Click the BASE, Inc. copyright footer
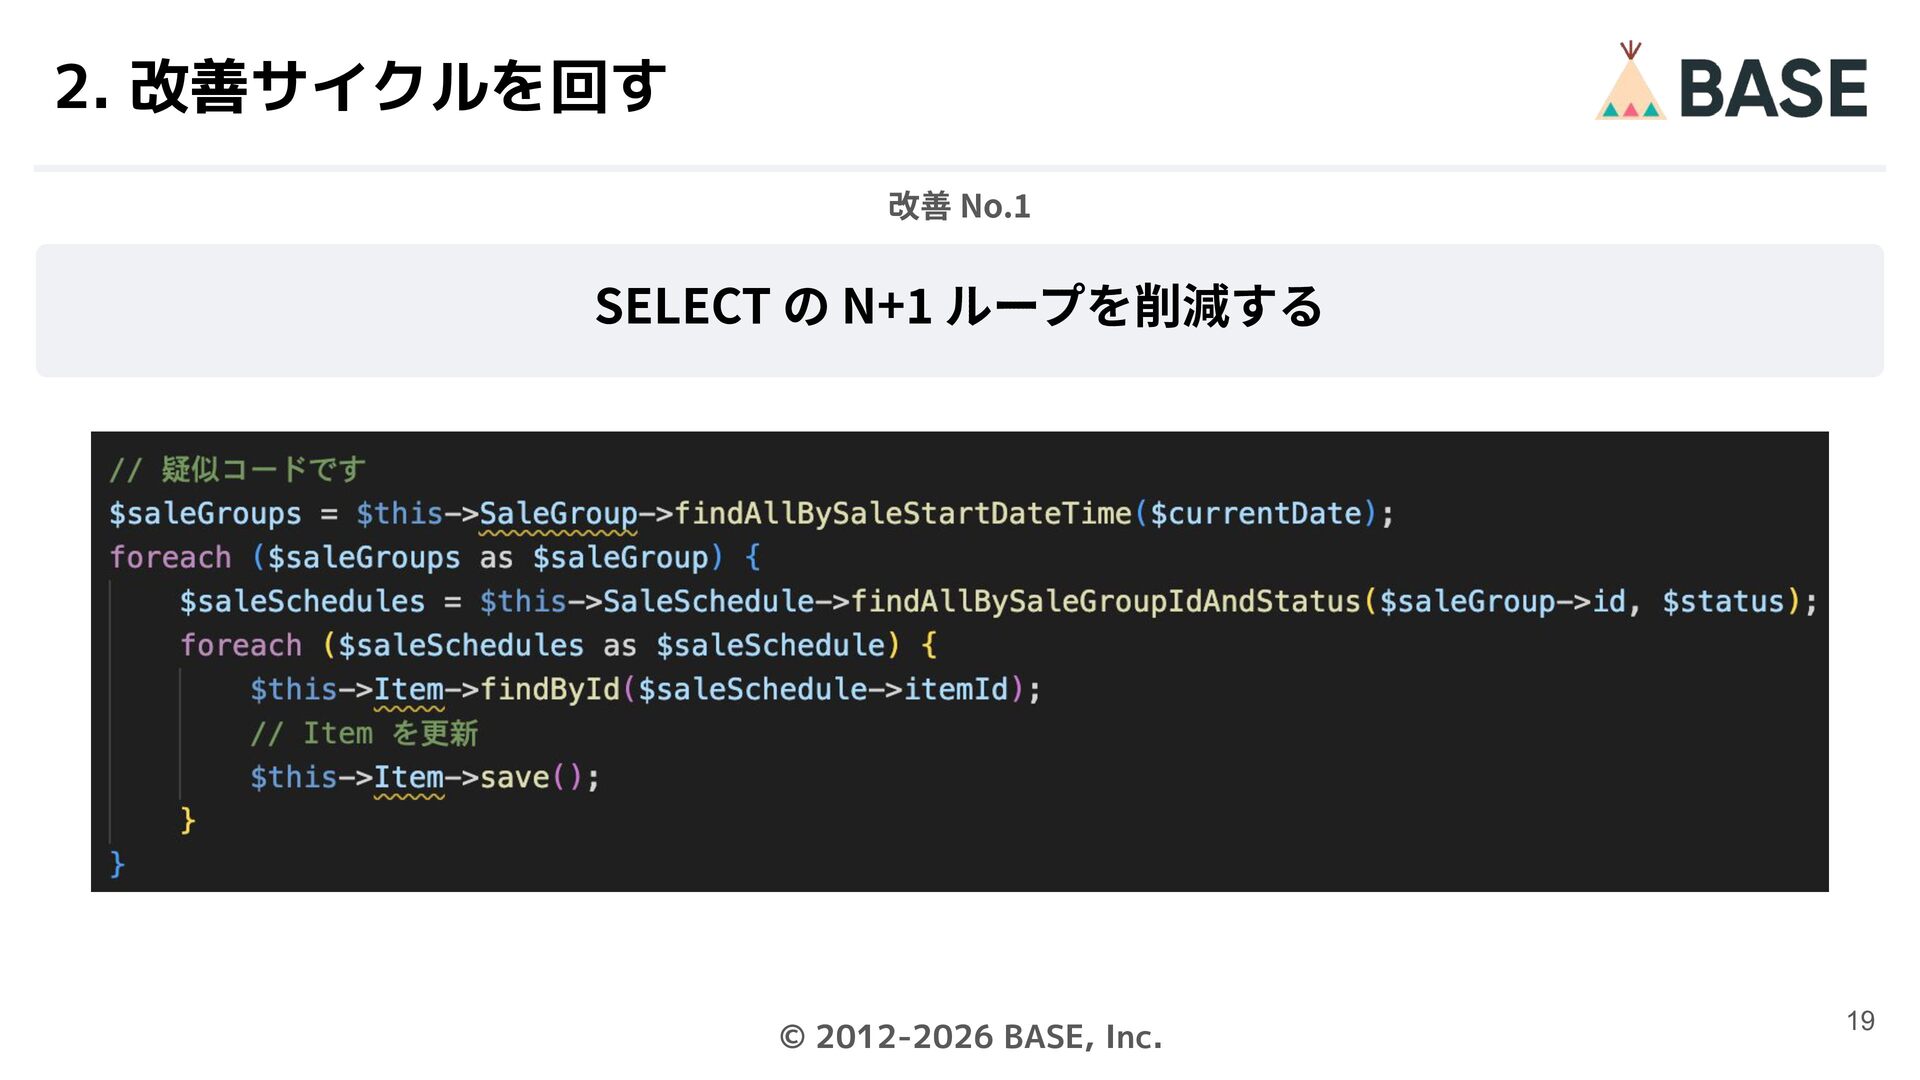The image size is (1920, 1080). point(970,1037)
